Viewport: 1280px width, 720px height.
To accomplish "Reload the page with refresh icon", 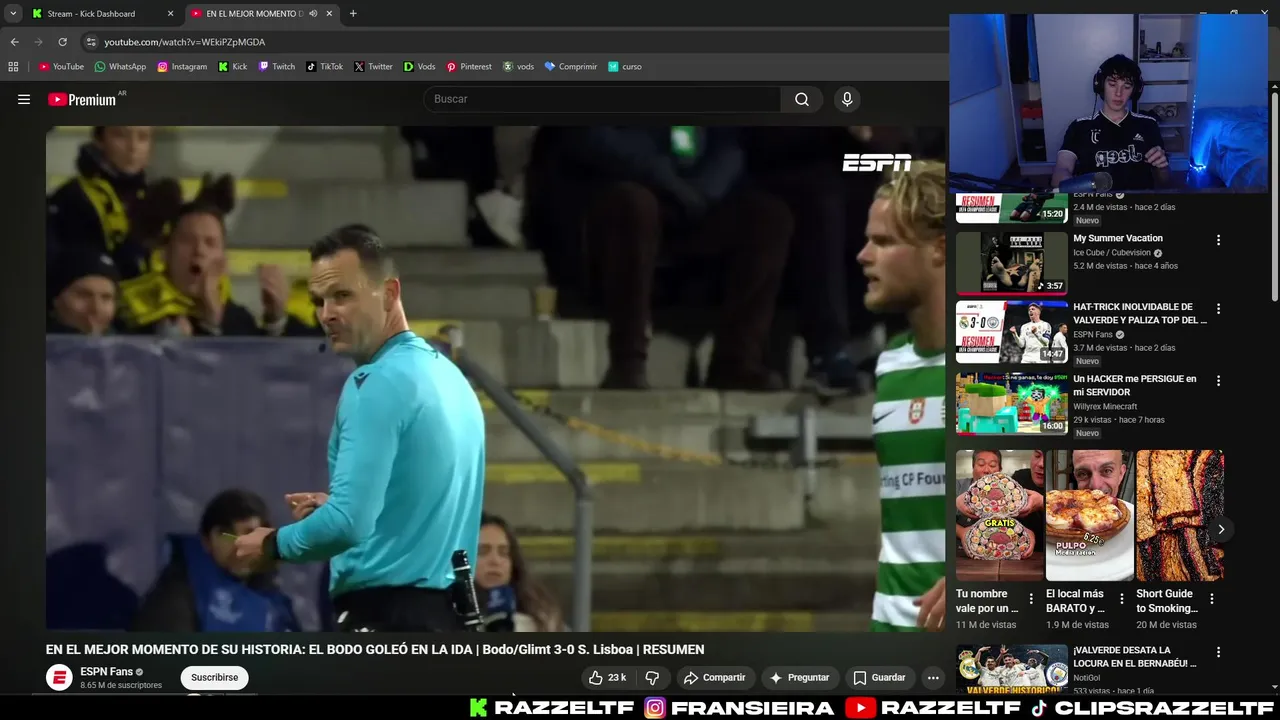I will coord(62,42).
